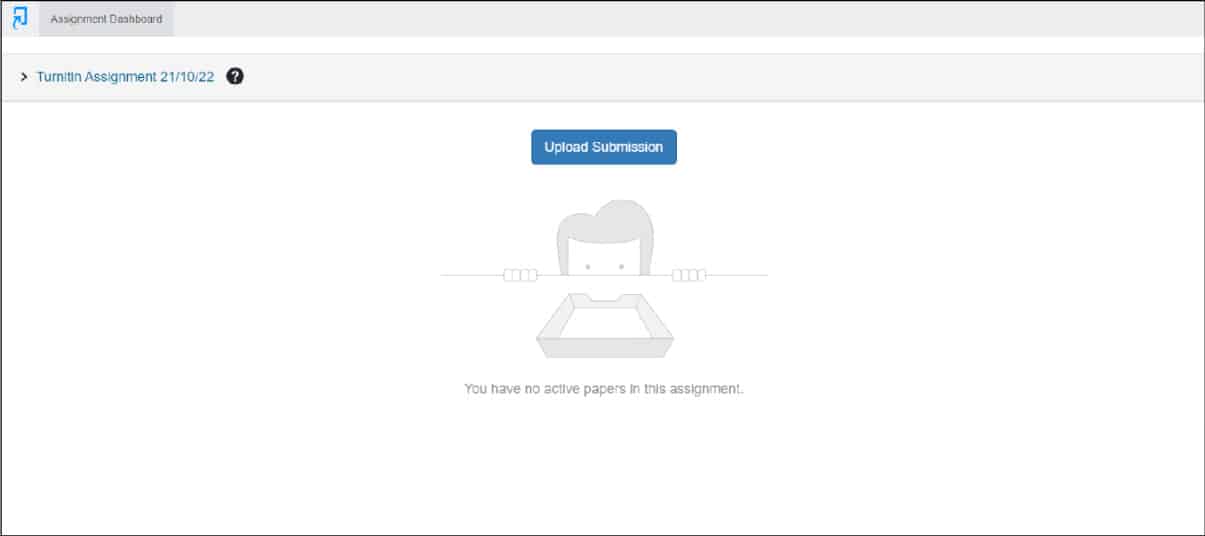This screenshot has height=536, width=1205.
Task: Click the character's left hand graphic
Action: pos(520,275)
